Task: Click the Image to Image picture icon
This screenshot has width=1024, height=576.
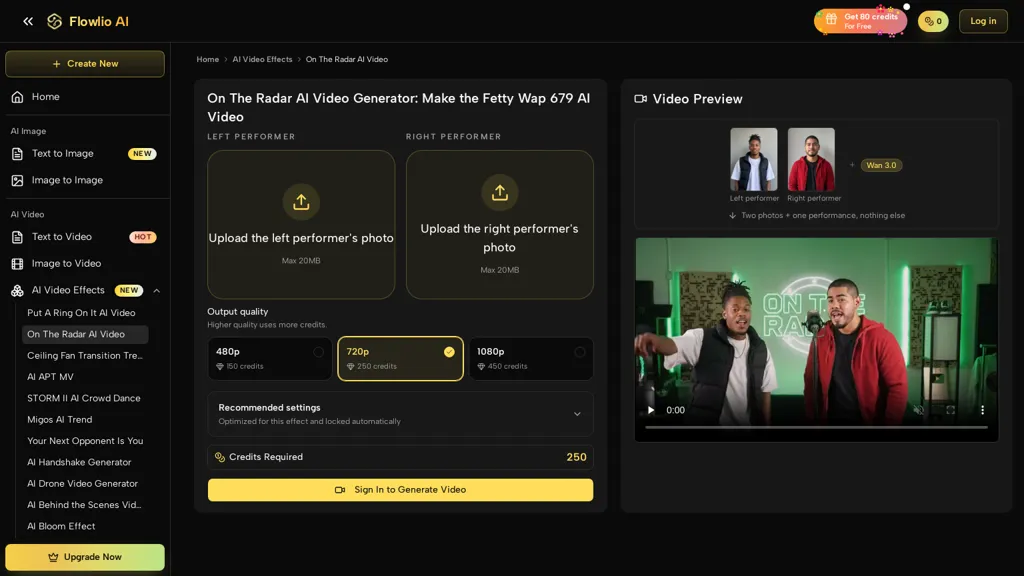Action: pos(18,180)
